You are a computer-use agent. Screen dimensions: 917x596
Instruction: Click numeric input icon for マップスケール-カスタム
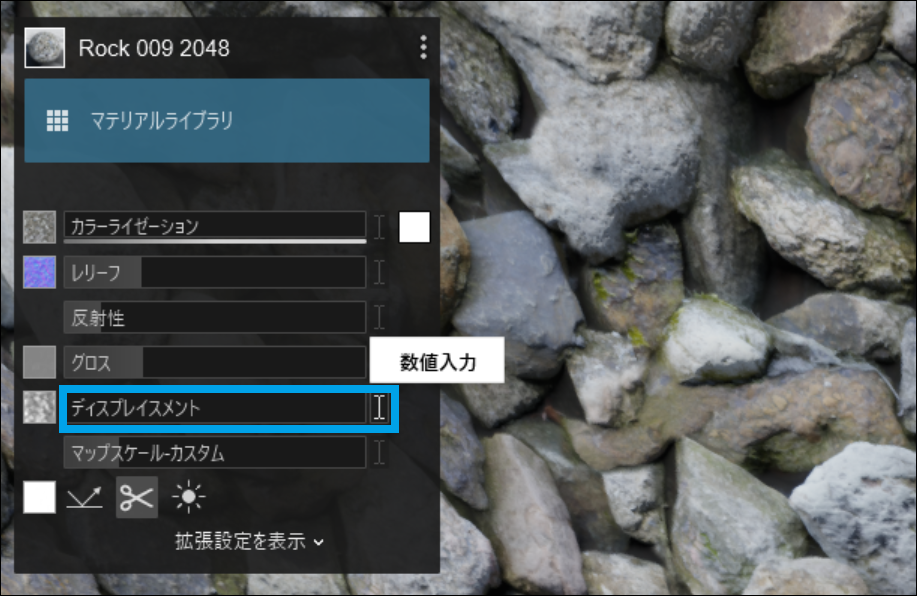pyautogui.click(x=380, y=453)
